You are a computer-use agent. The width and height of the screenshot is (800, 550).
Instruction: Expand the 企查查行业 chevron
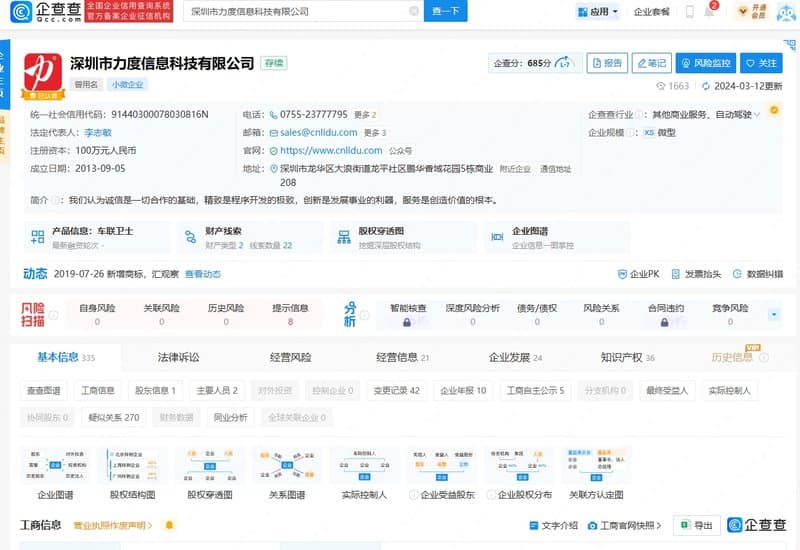click(x=757, y=115)
